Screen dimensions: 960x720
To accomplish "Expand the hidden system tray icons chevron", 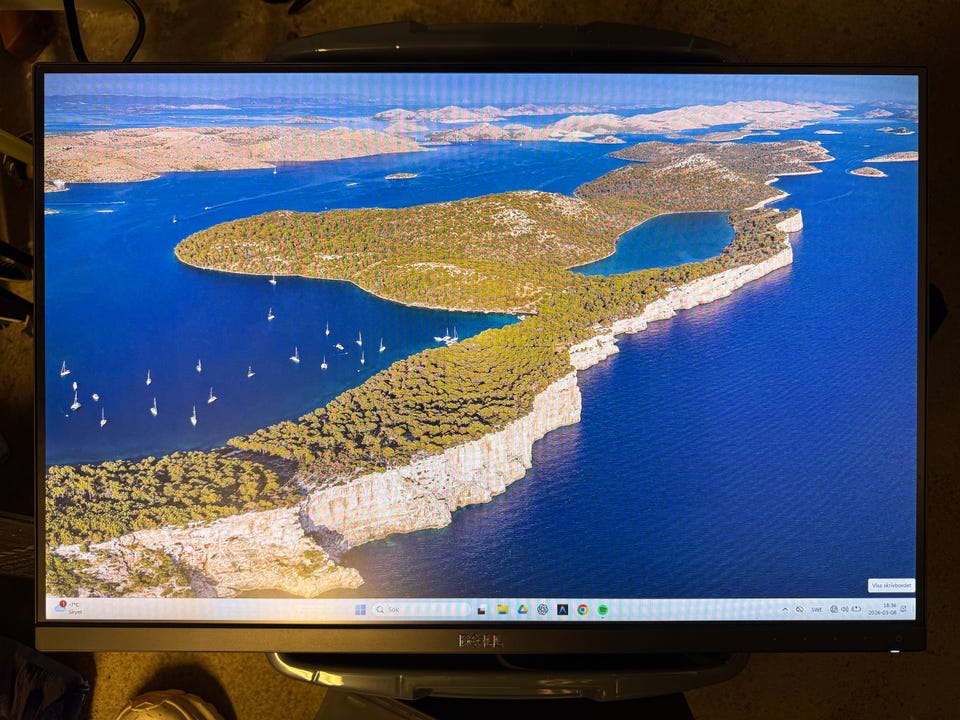I will tap(785, 609).
